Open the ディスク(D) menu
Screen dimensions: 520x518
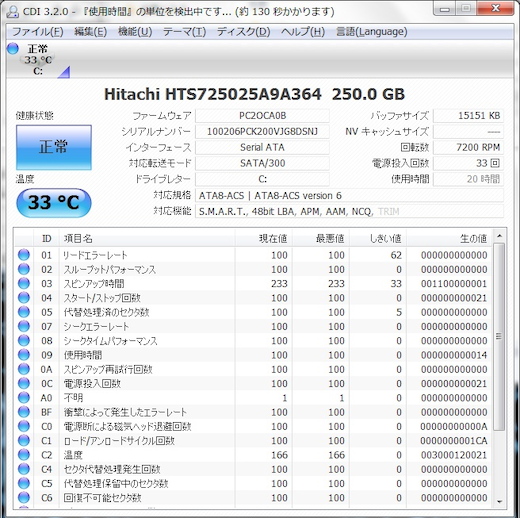(x=243, y=32)
